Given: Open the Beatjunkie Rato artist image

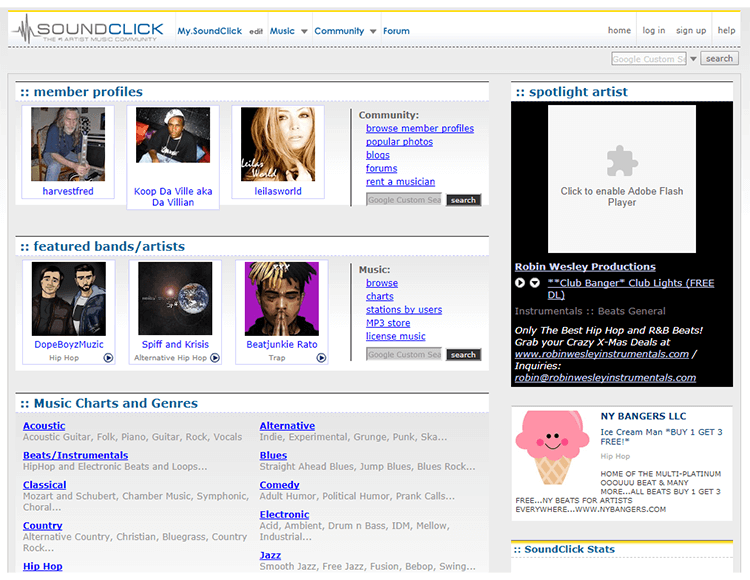Looking at the screenshot, I should point(282,299).
